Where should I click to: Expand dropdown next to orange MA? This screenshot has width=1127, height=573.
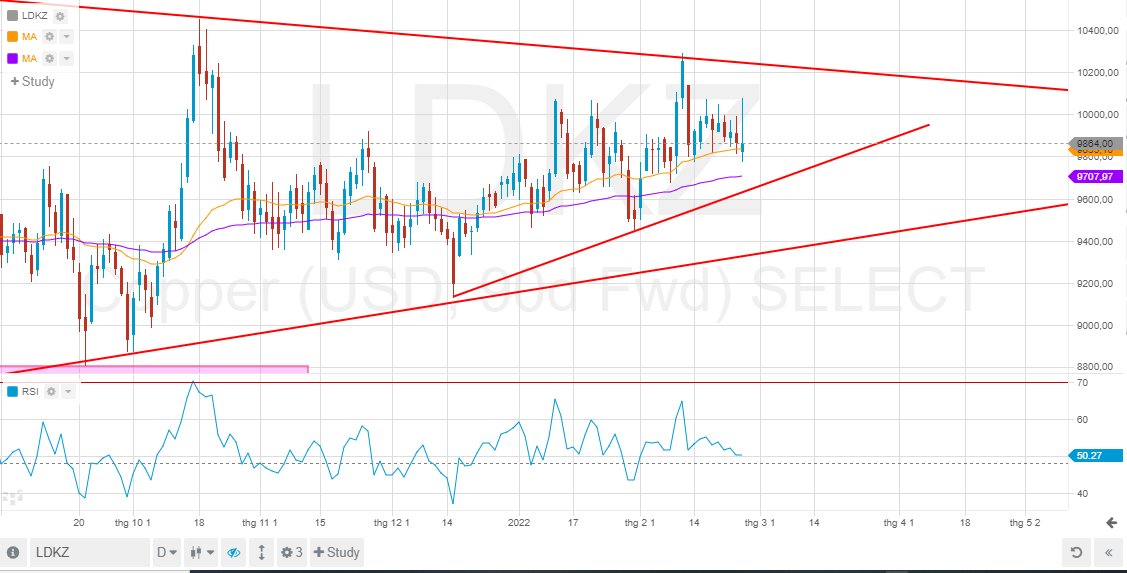[66, 37]
